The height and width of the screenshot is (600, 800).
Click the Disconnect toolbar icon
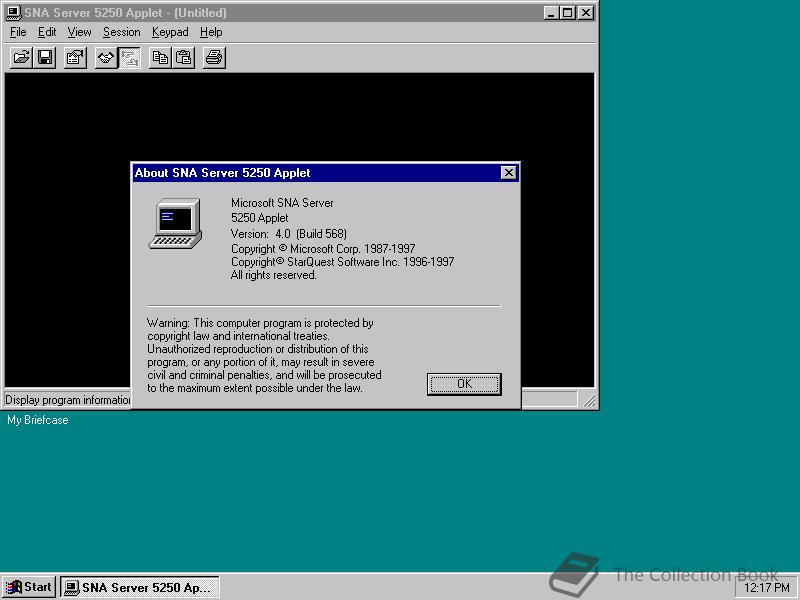click(129, 58)
